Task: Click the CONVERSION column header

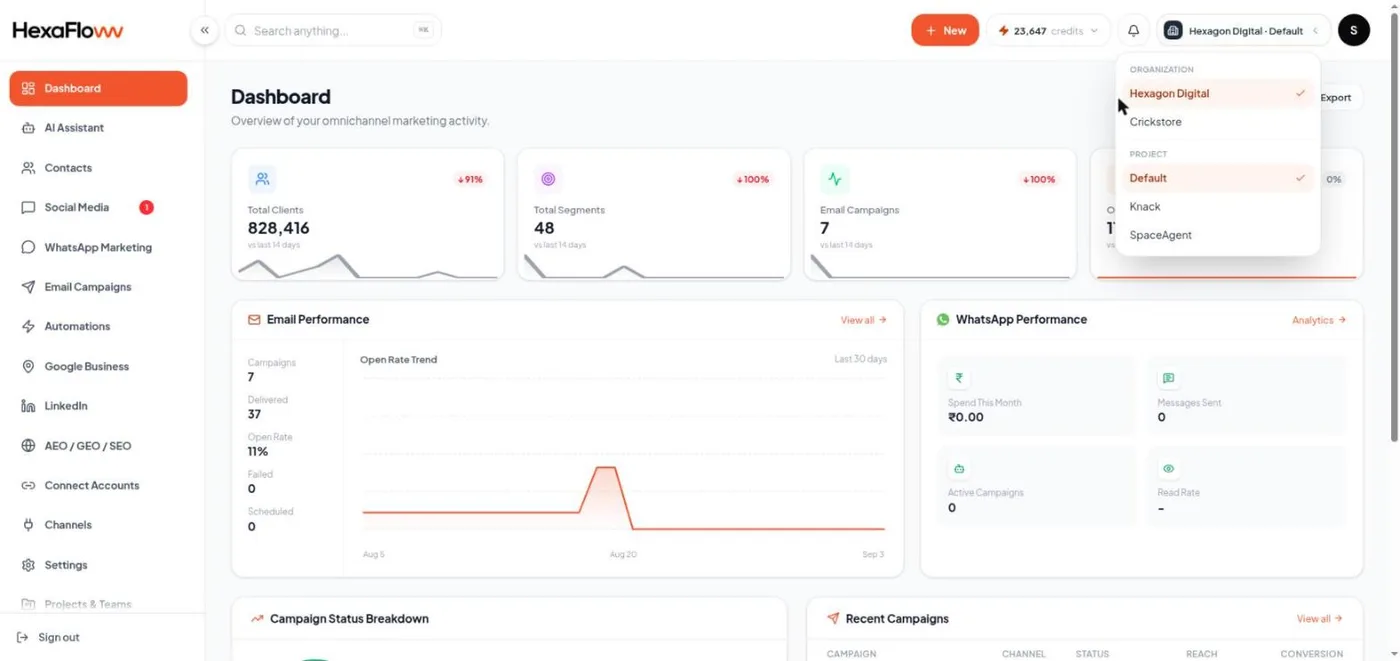Action: (1312, 654)
